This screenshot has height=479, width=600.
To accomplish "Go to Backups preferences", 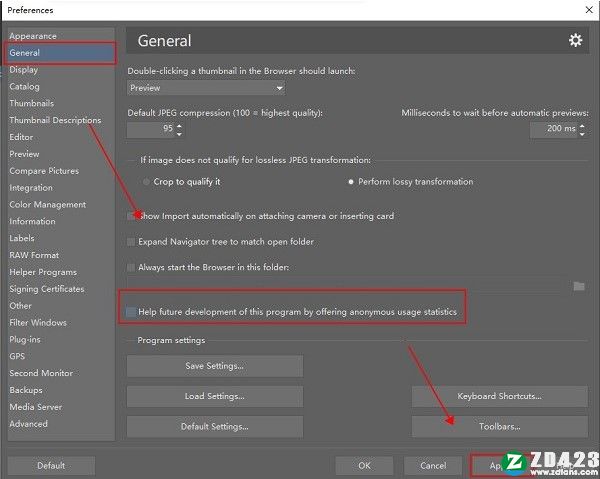I will click(26, 390).
